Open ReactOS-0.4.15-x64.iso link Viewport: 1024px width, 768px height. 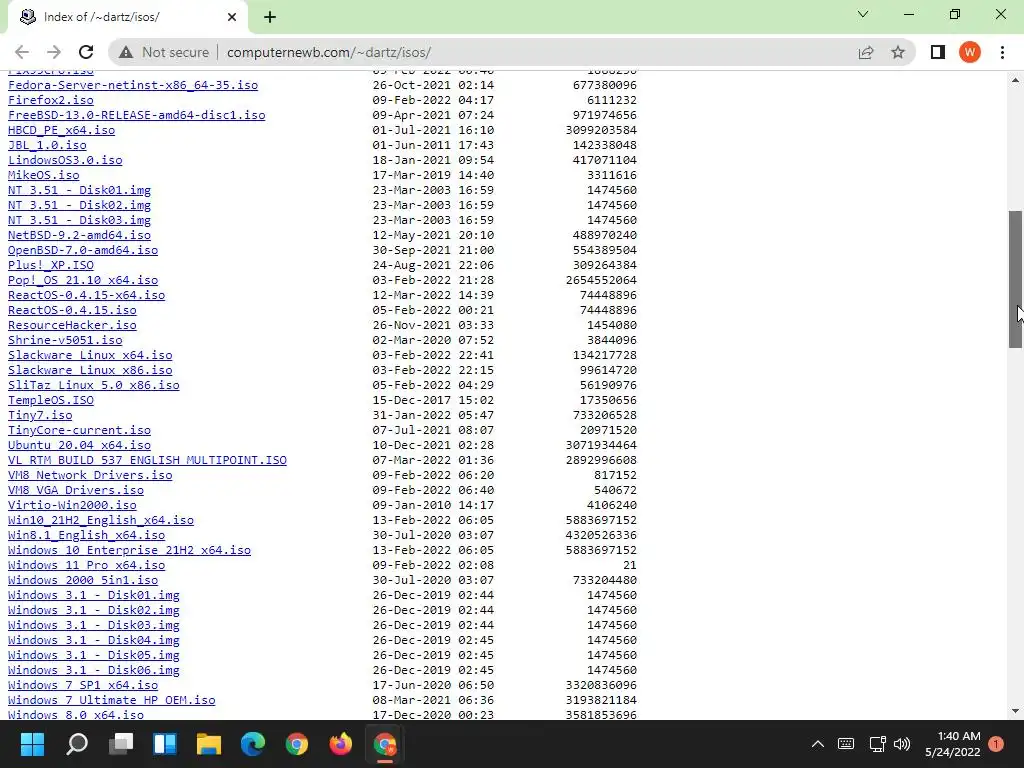[x=86, y=295]
